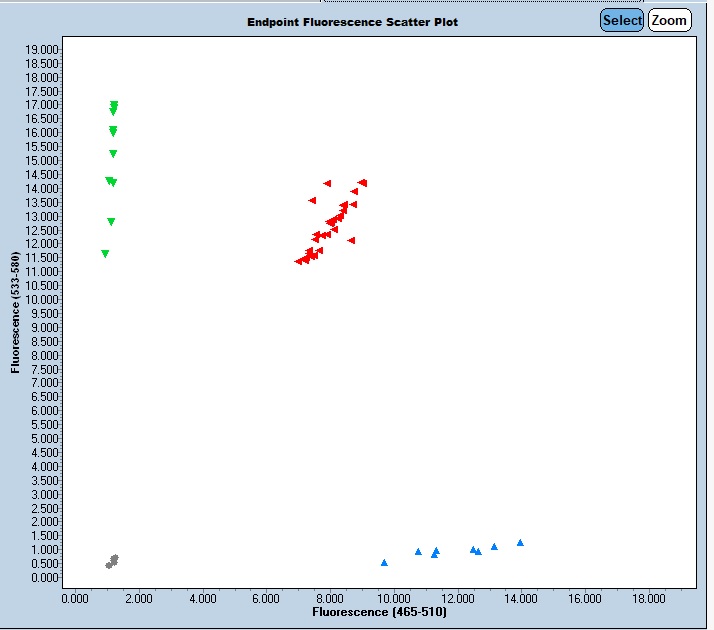Click the topmost green triangle data point
This screenshot has width=714, height=630.
click(x=114, y=104)
